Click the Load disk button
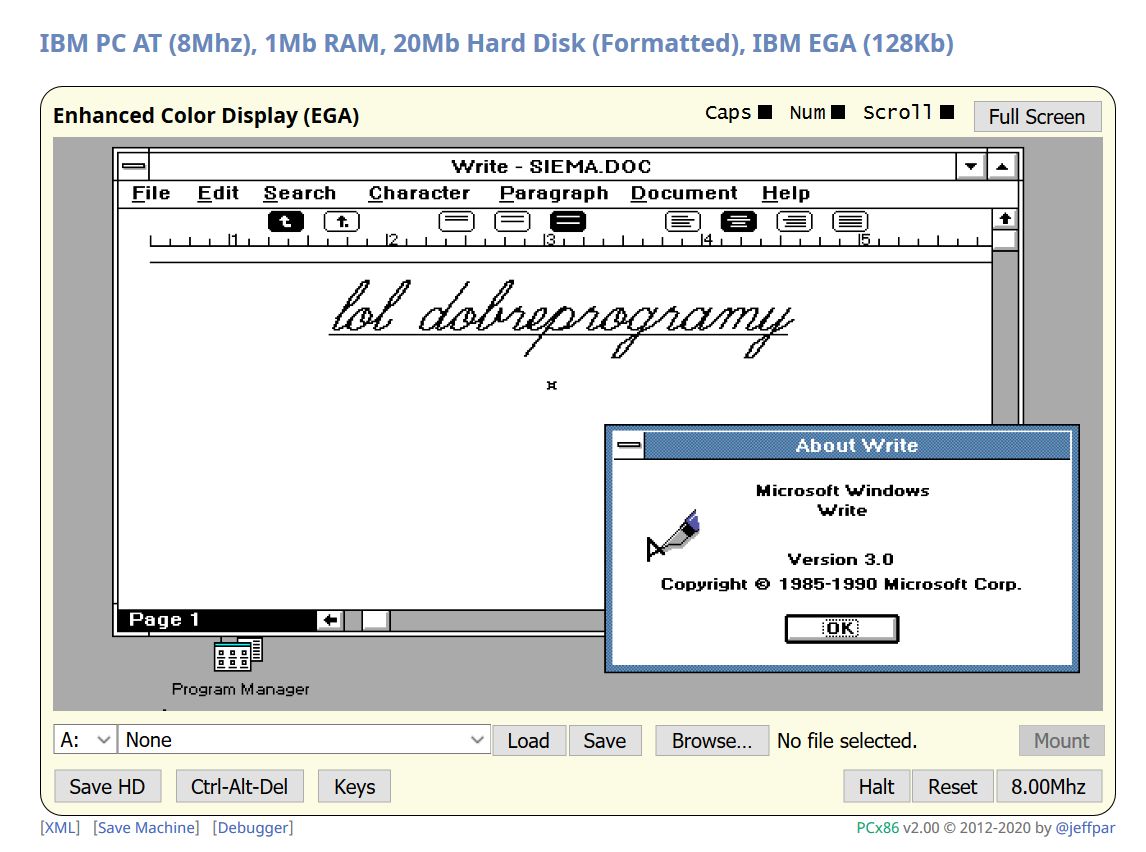This screenshot has width=1146, height=852. (528, 741)
